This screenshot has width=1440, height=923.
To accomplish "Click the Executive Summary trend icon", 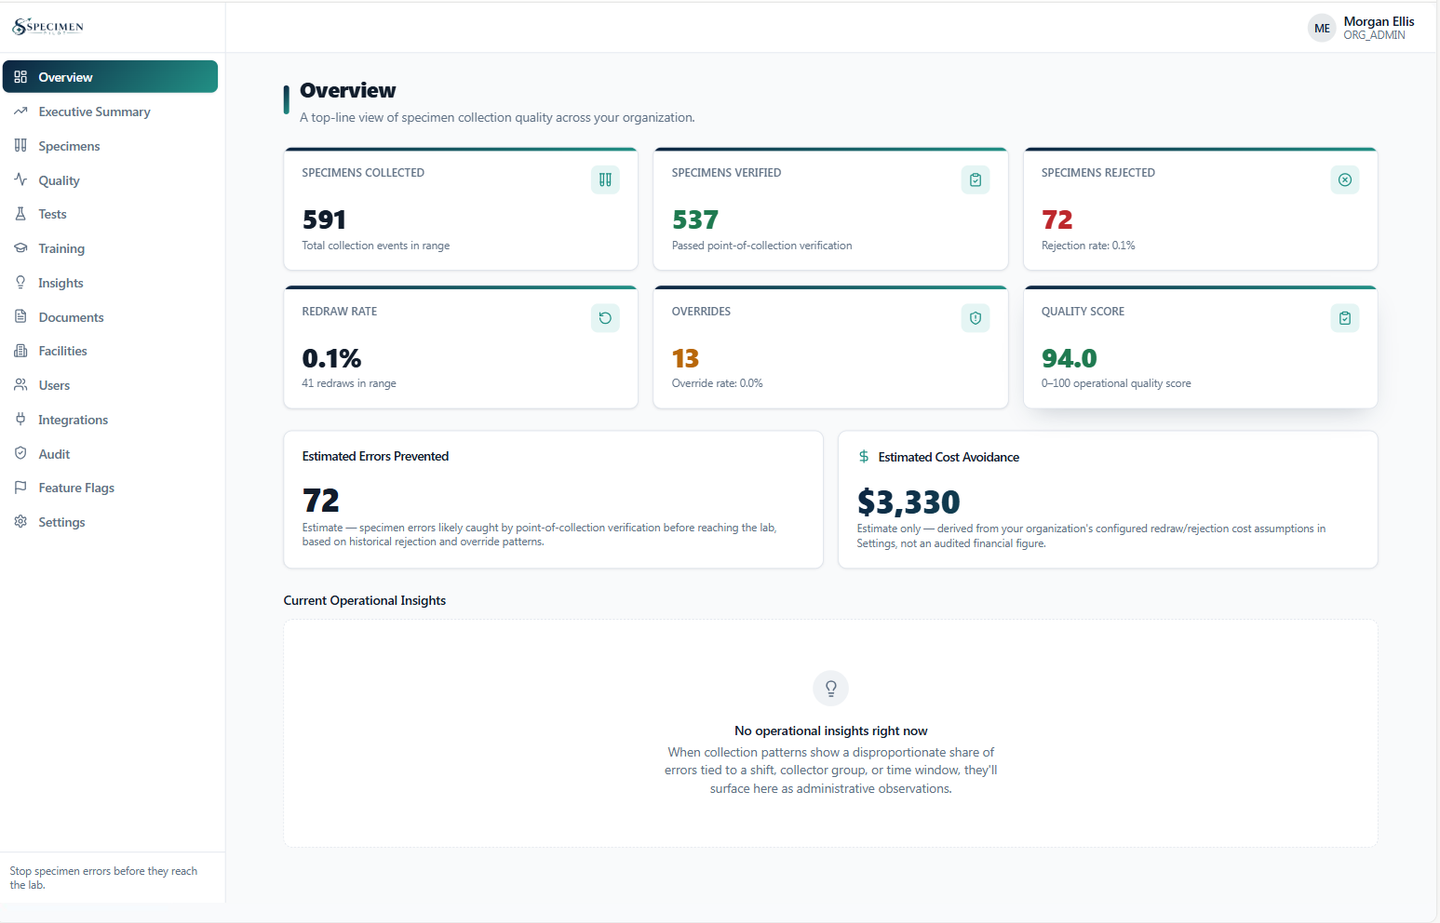I will point(20,111).
